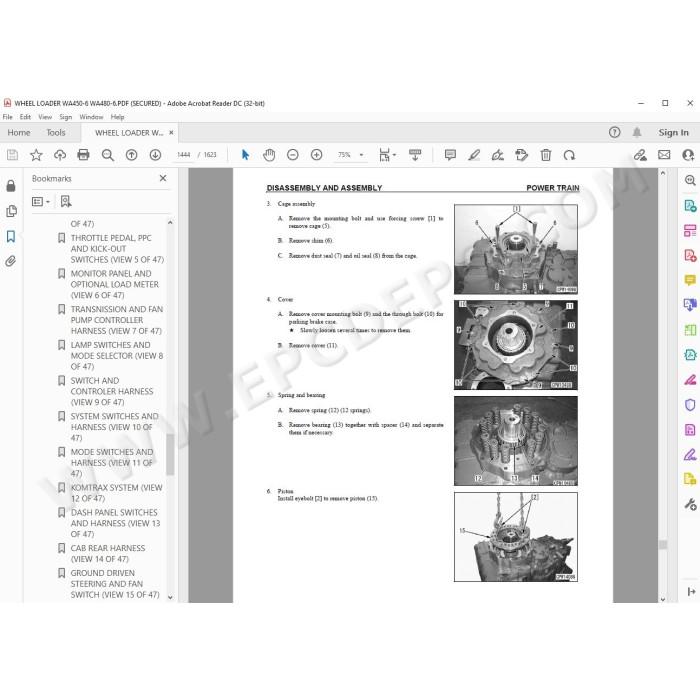The width and height of the screenshot is (700, 700).
Task: Toggle the Attachments paperclip panel
Action: coord(11,261)
